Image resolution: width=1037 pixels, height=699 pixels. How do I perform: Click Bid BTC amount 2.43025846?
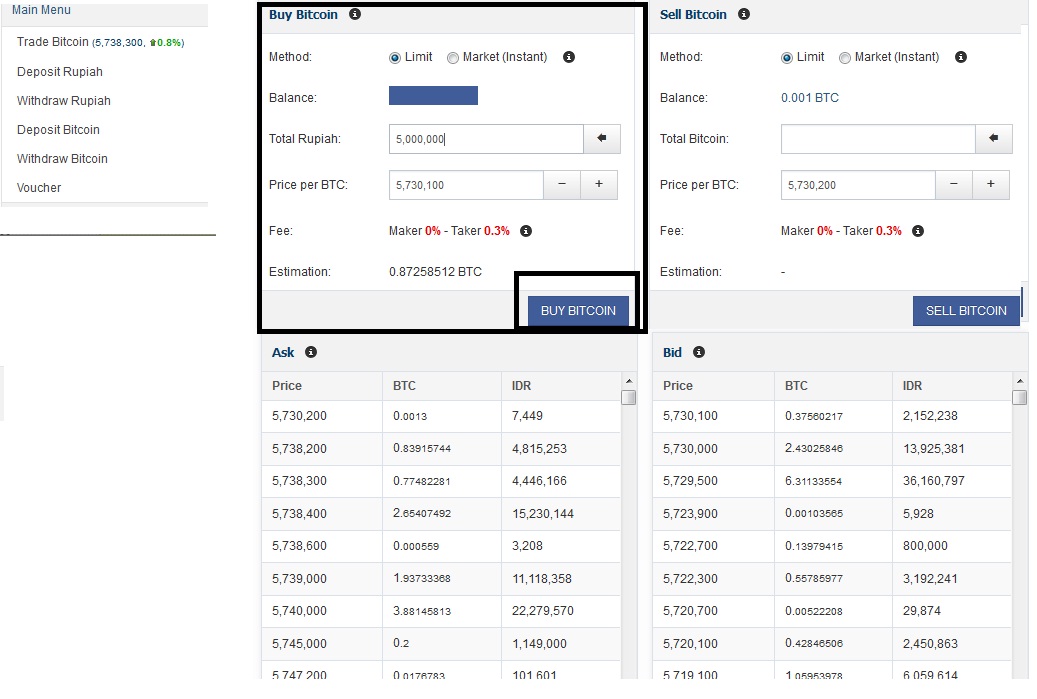point(813,448)
